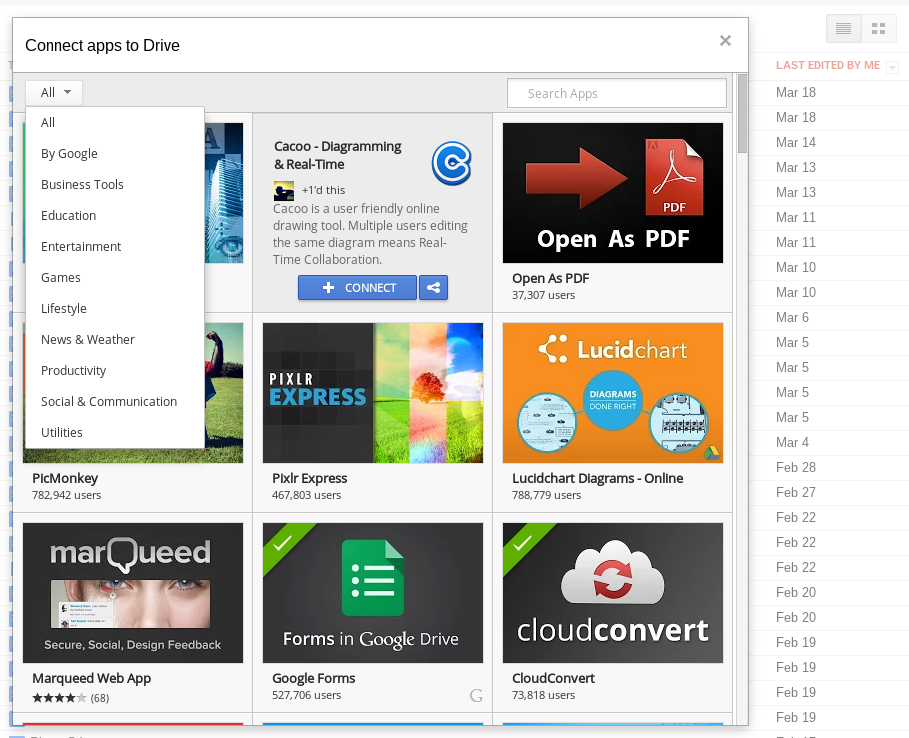
Task: Click the Mar 14 date in Drive list
Action: pyautogui.click(x=795, y=143)
